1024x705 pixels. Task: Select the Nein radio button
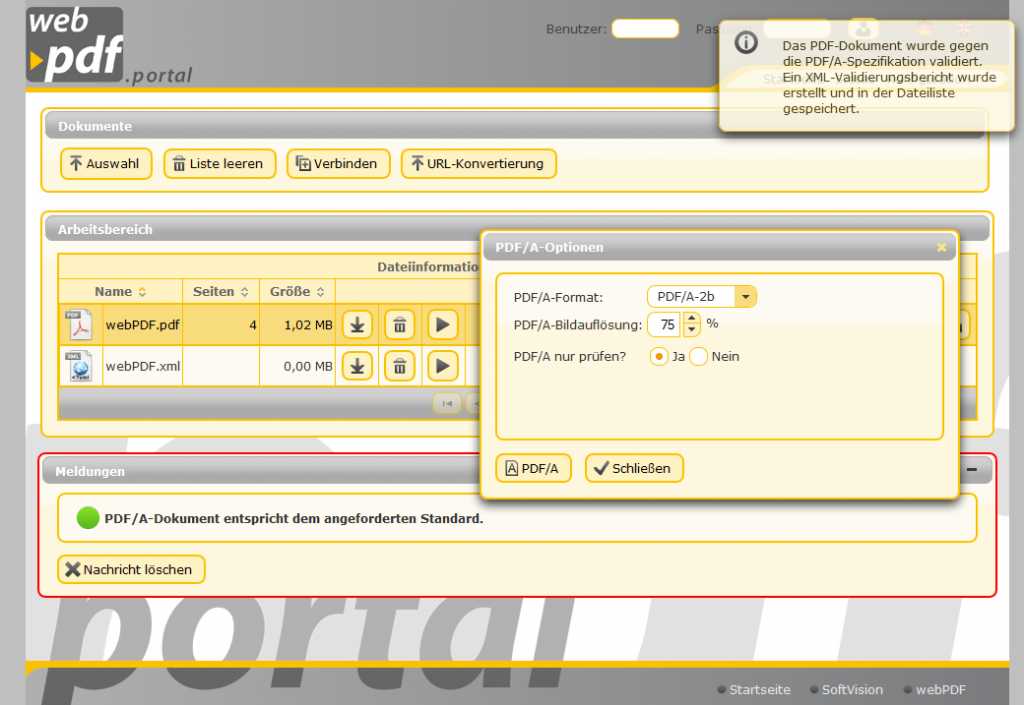pos(698,356)
